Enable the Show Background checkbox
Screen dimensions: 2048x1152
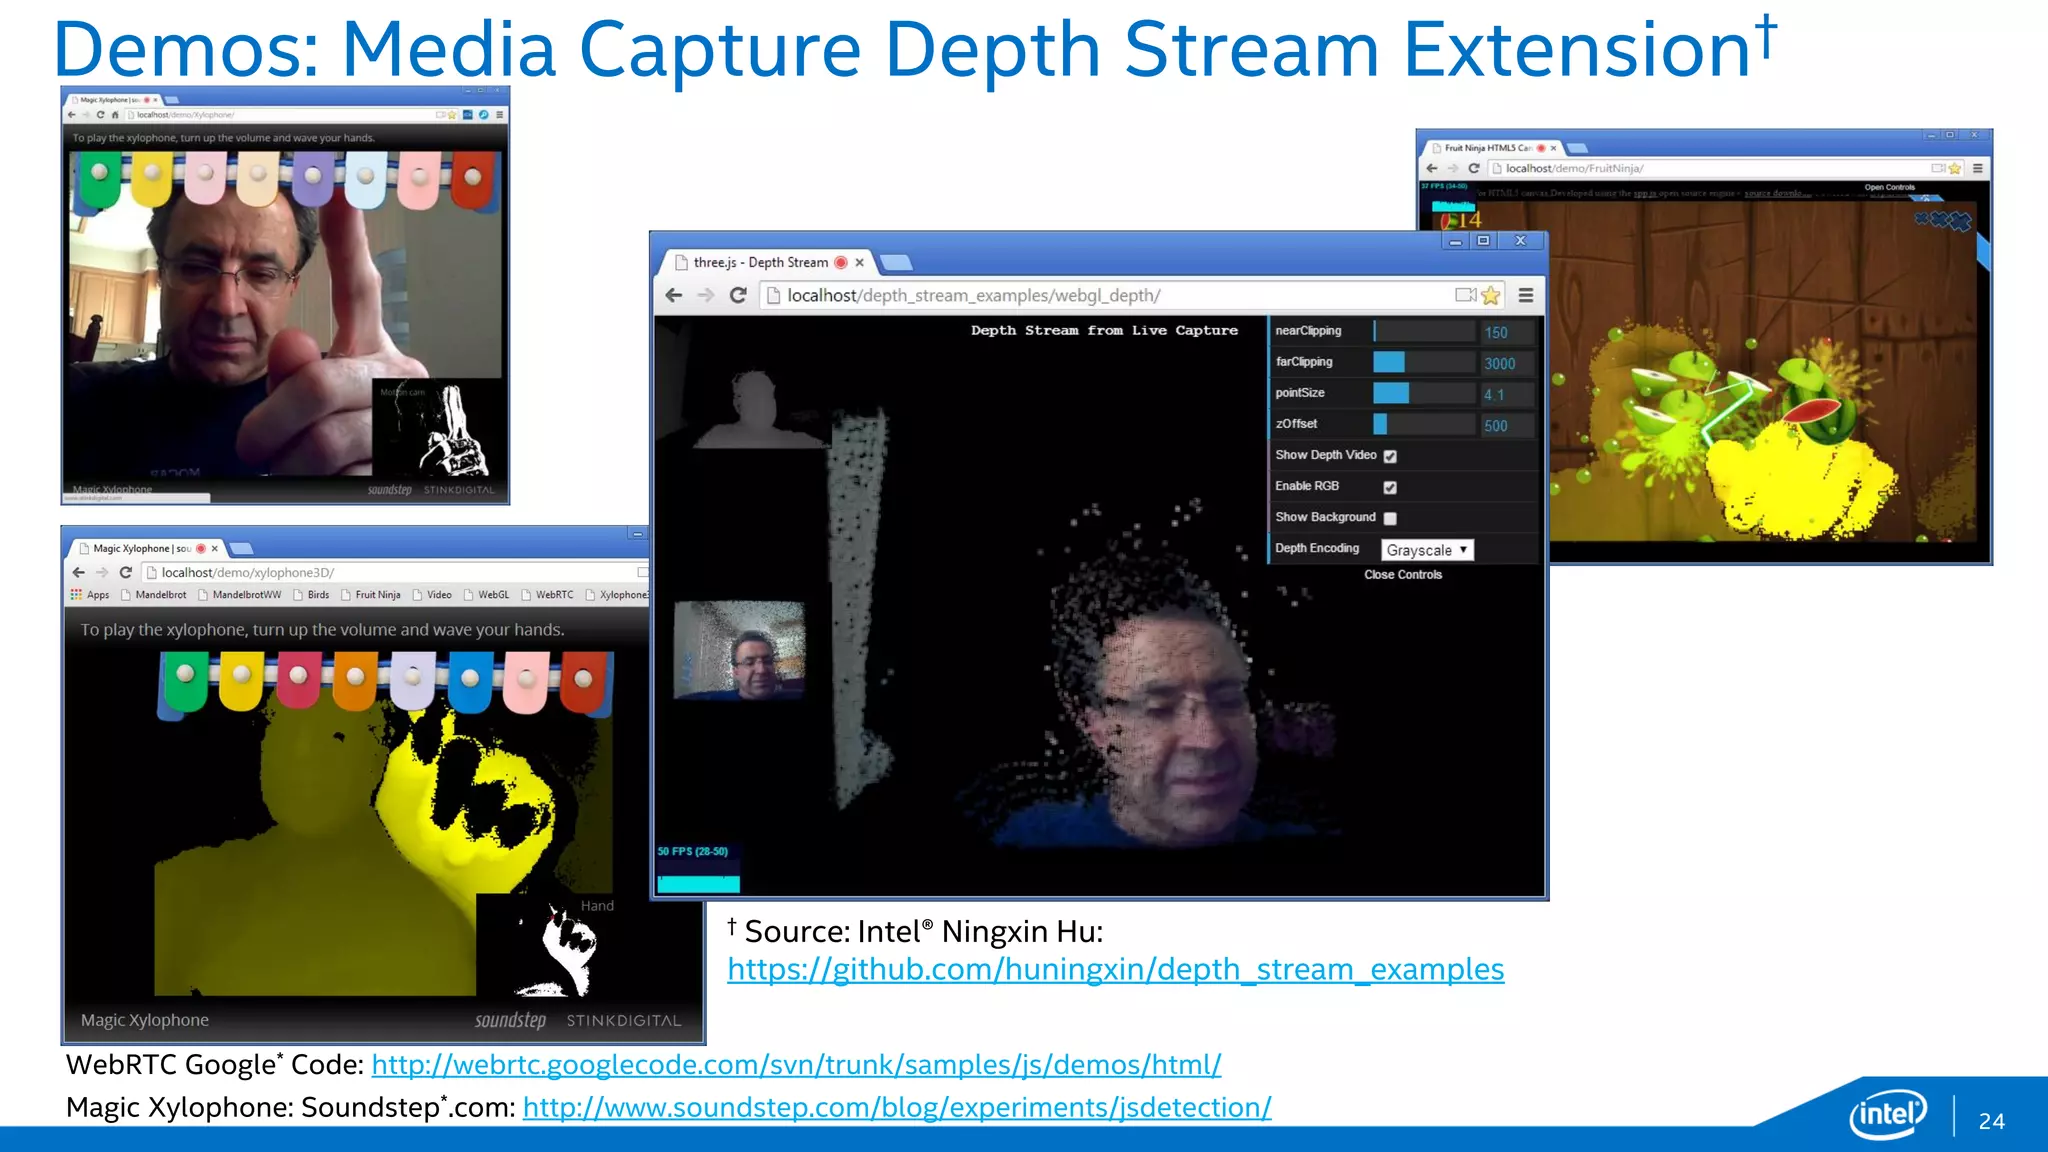coord(1390,518)
